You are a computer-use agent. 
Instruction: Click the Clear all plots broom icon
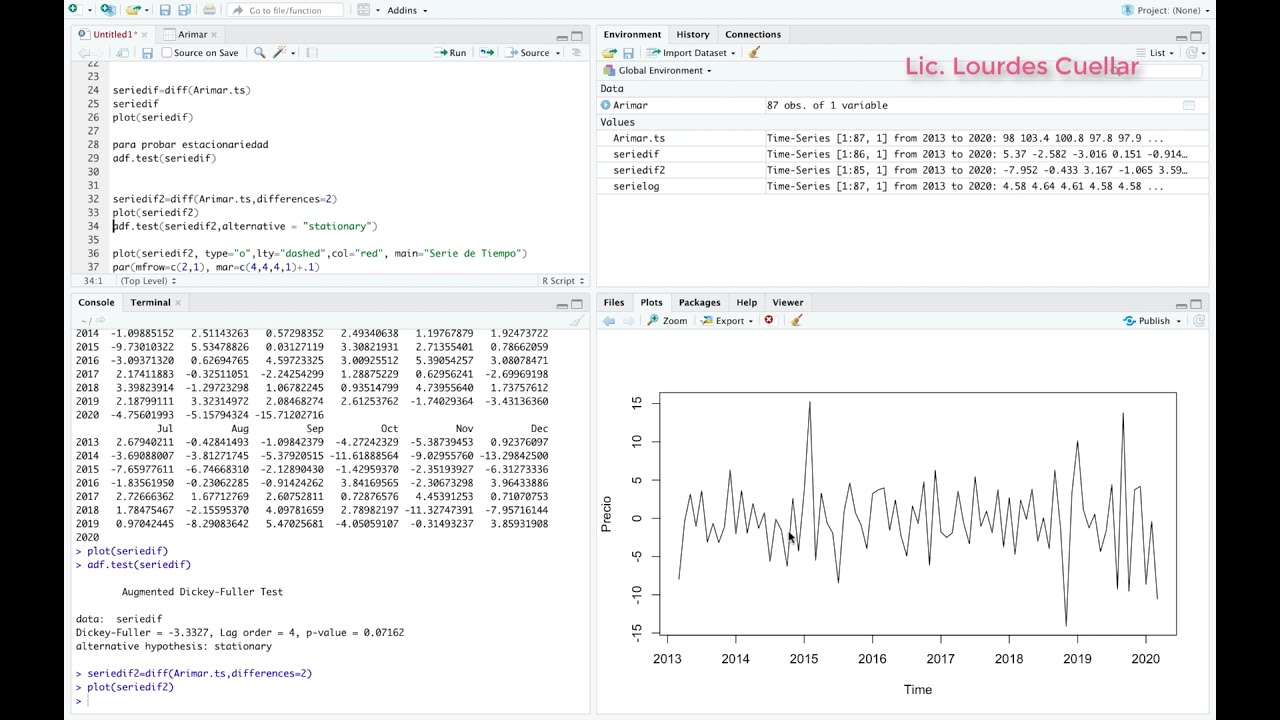796,321
